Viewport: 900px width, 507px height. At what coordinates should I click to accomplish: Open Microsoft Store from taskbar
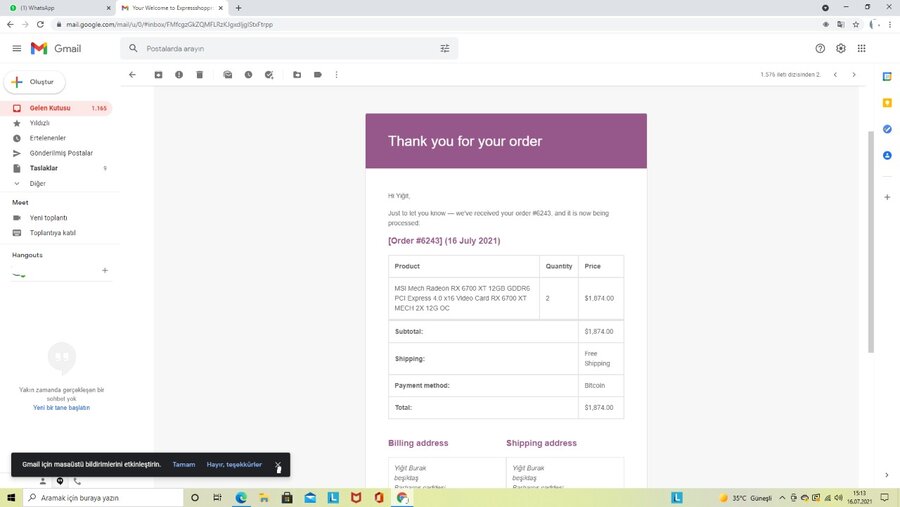(x=287, y=498)
